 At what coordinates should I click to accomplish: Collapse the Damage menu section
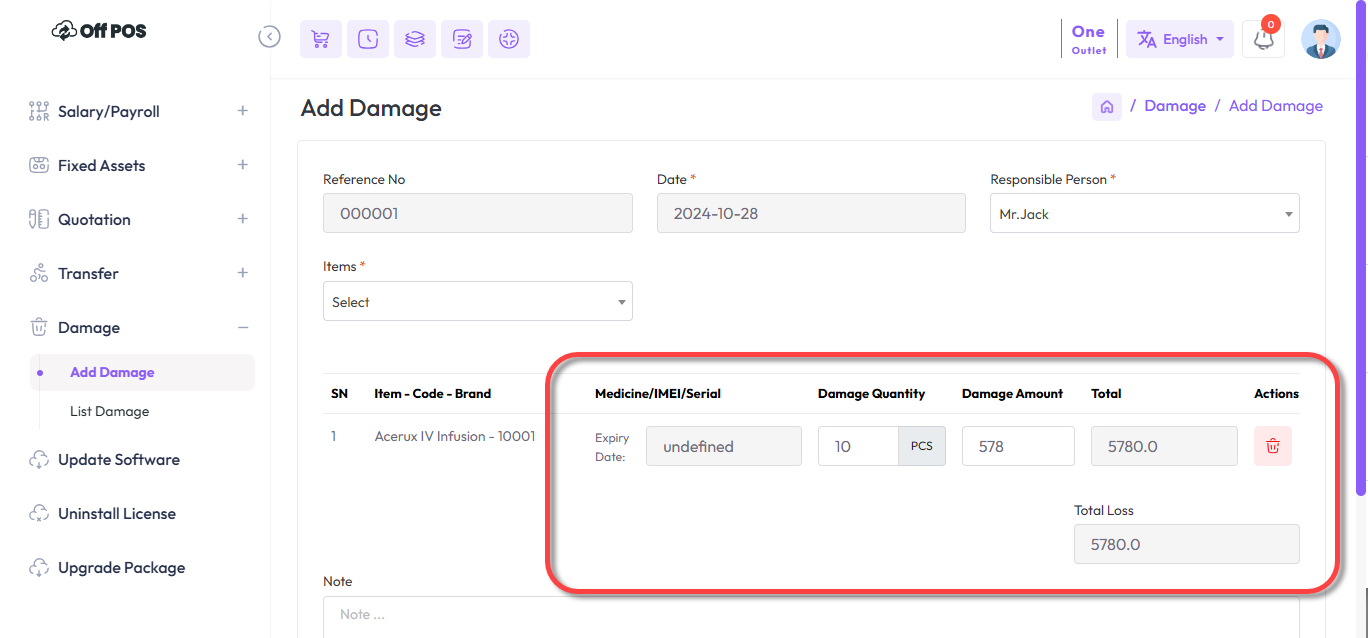point(242,327)
